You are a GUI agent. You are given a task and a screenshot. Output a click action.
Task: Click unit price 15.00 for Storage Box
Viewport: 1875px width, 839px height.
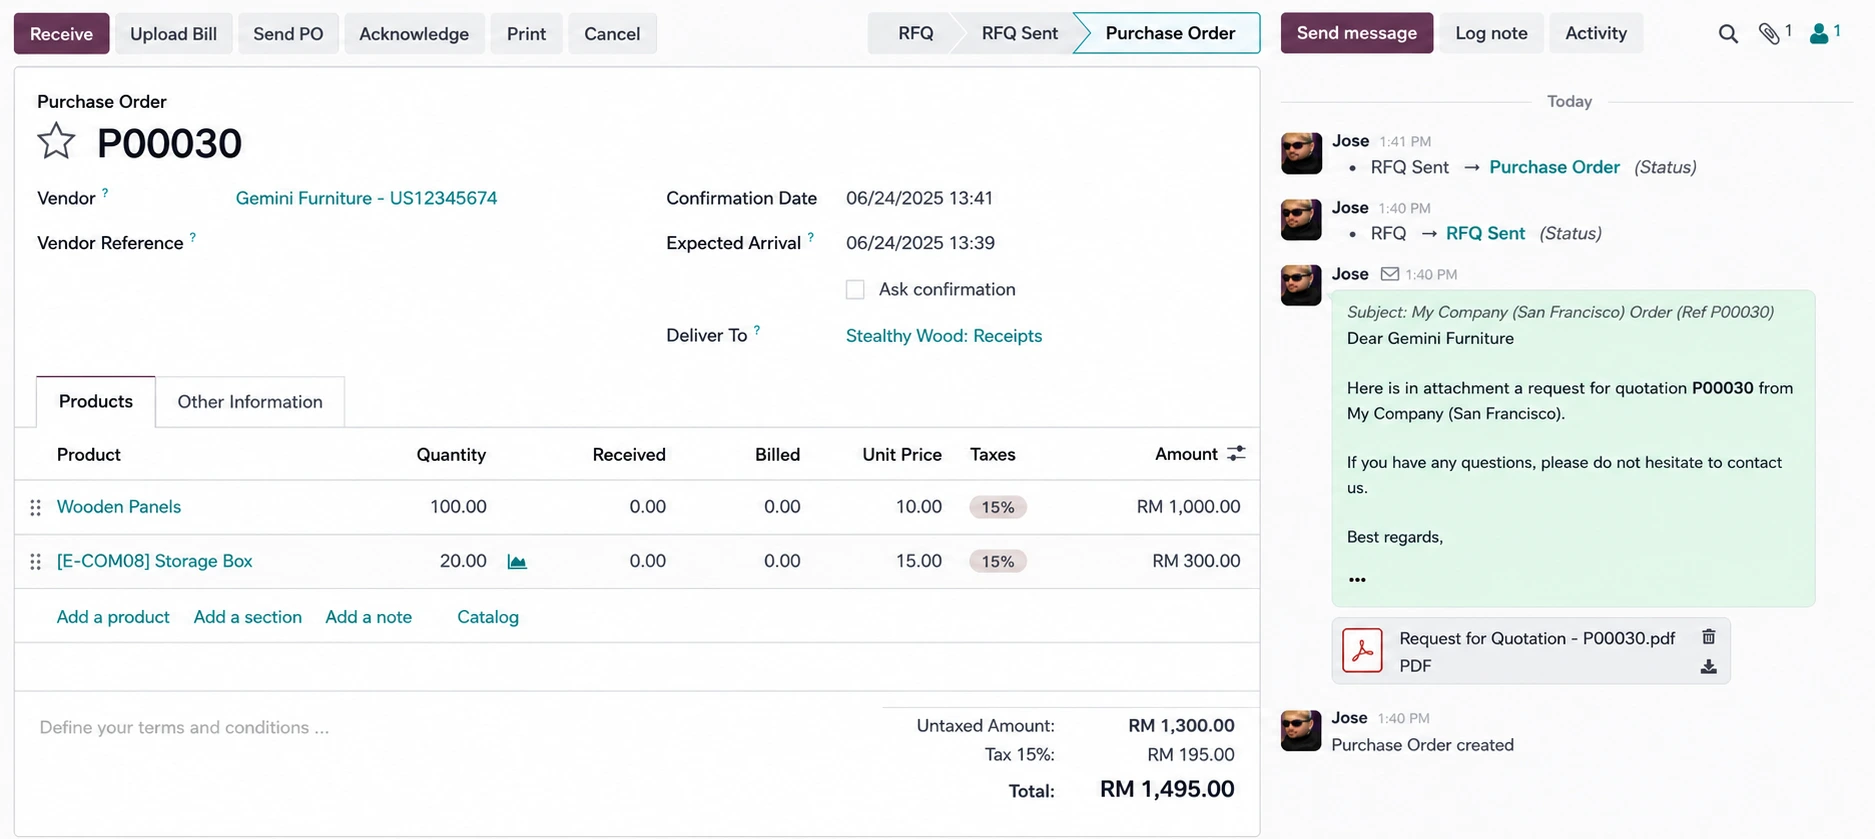[x=919, y=561]
